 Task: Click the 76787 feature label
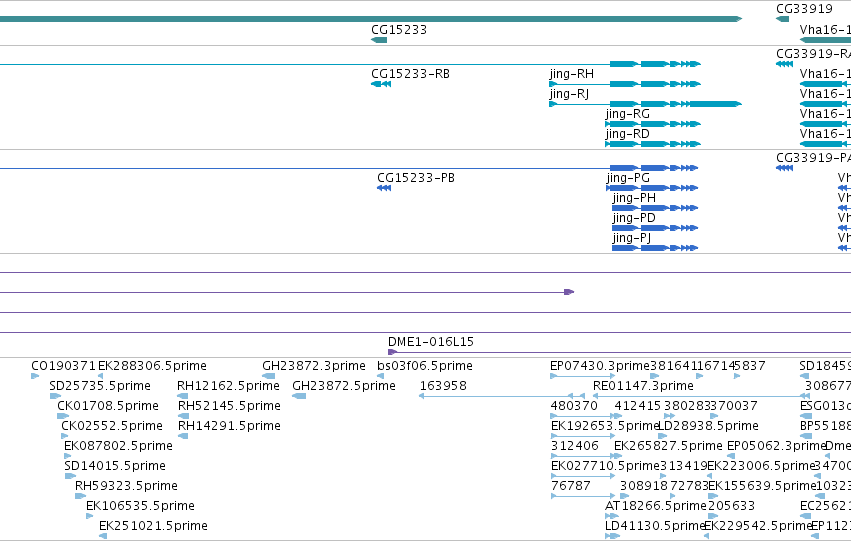pos(570,486)
